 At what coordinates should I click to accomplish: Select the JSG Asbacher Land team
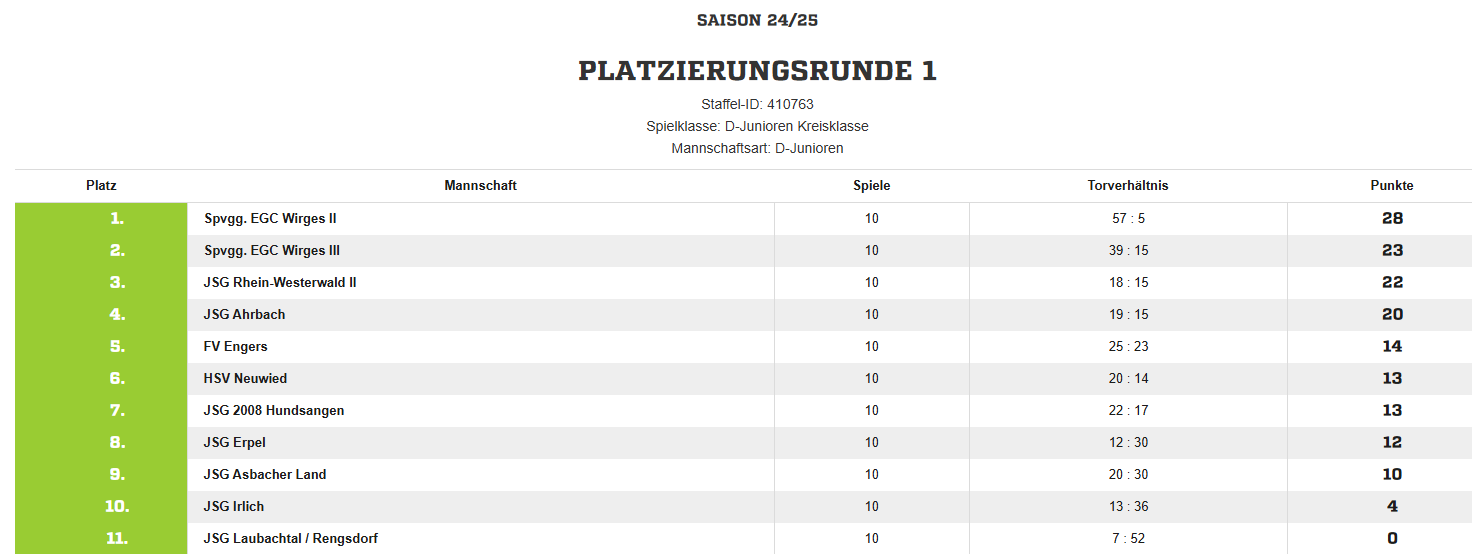pos(265,475)
